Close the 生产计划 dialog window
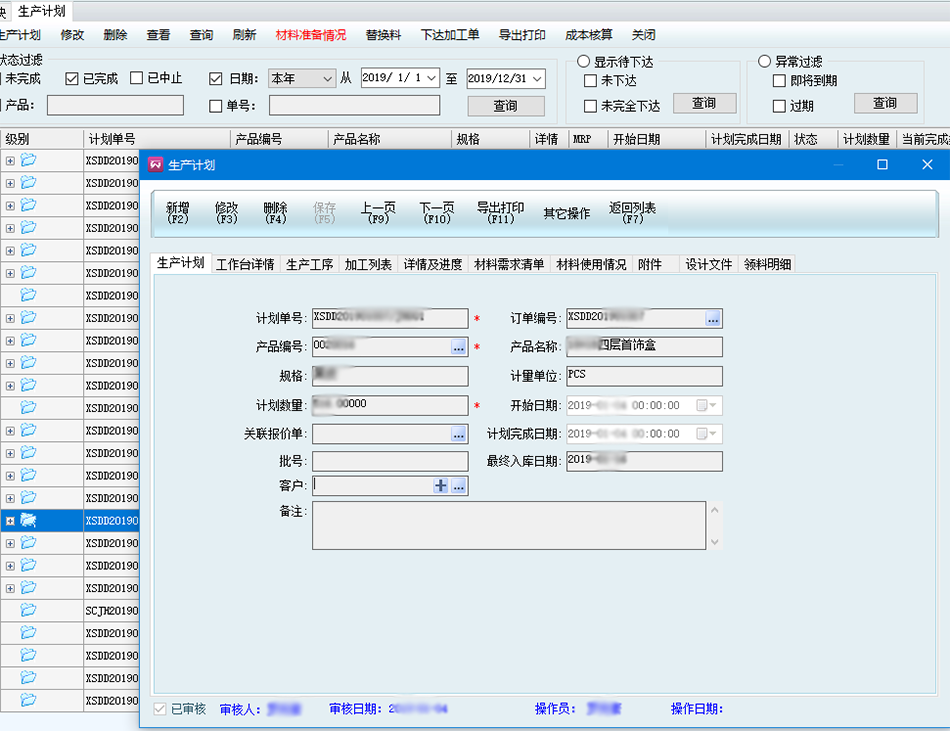Image resolution: width=950 pixels, height=731 pixels. pyautogui.click(x=927, y=165)
